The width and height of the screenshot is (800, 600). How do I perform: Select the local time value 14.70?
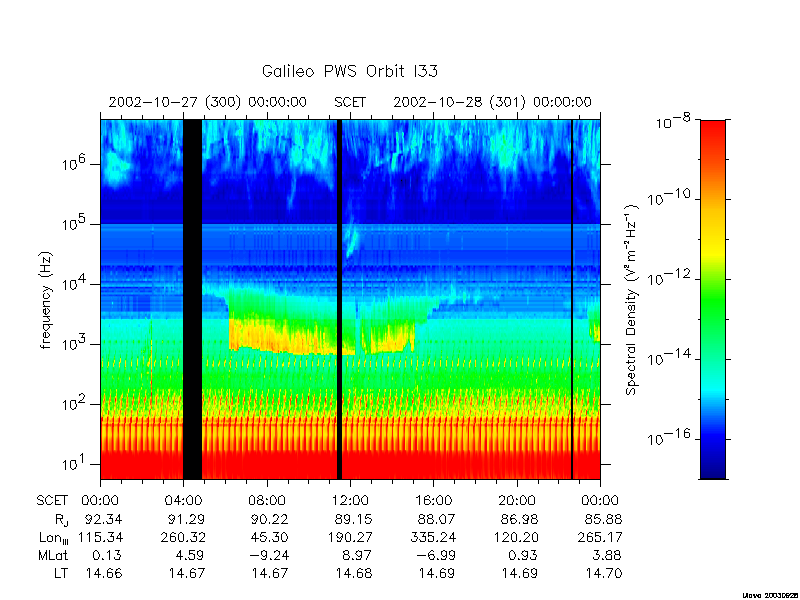(603, 573)
